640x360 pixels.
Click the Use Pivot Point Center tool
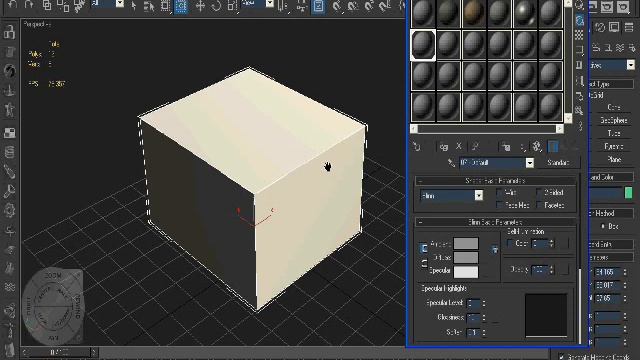[x=282, y=6]
